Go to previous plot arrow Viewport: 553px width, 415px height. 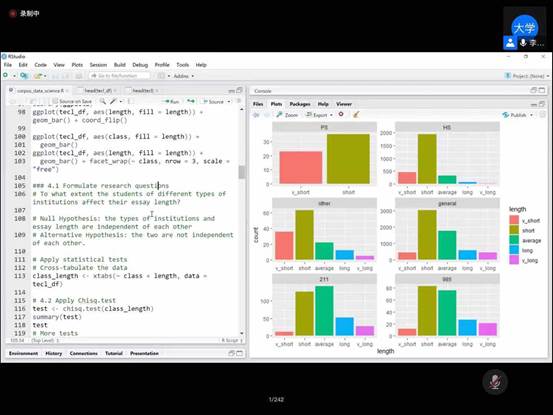[256, 115]
